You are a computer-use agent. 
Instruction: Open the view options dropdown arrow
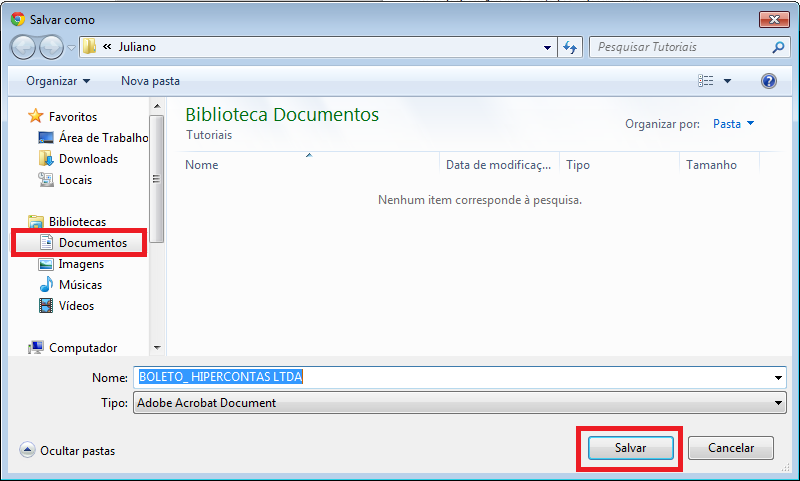728,81
